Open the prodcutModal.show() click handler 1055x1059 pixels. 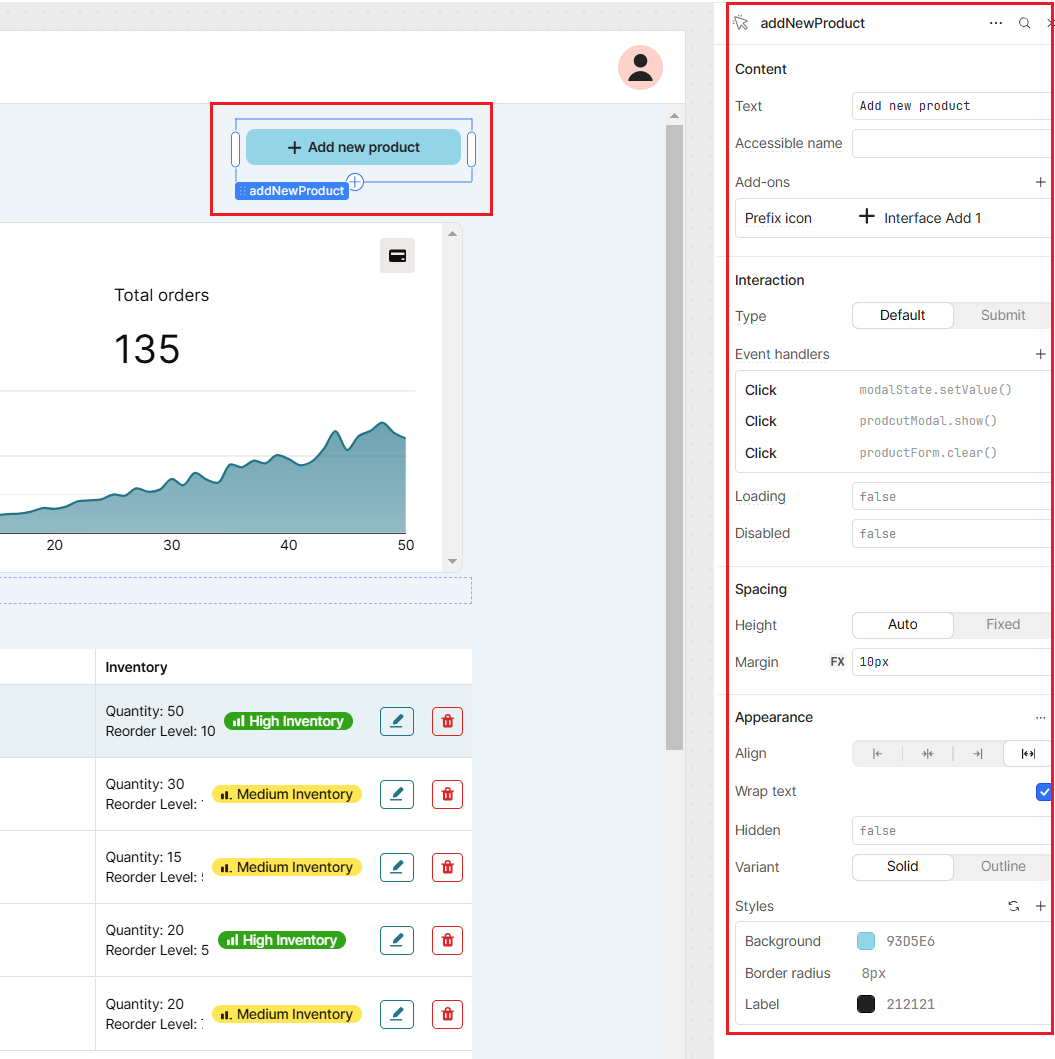pos(892,421)
